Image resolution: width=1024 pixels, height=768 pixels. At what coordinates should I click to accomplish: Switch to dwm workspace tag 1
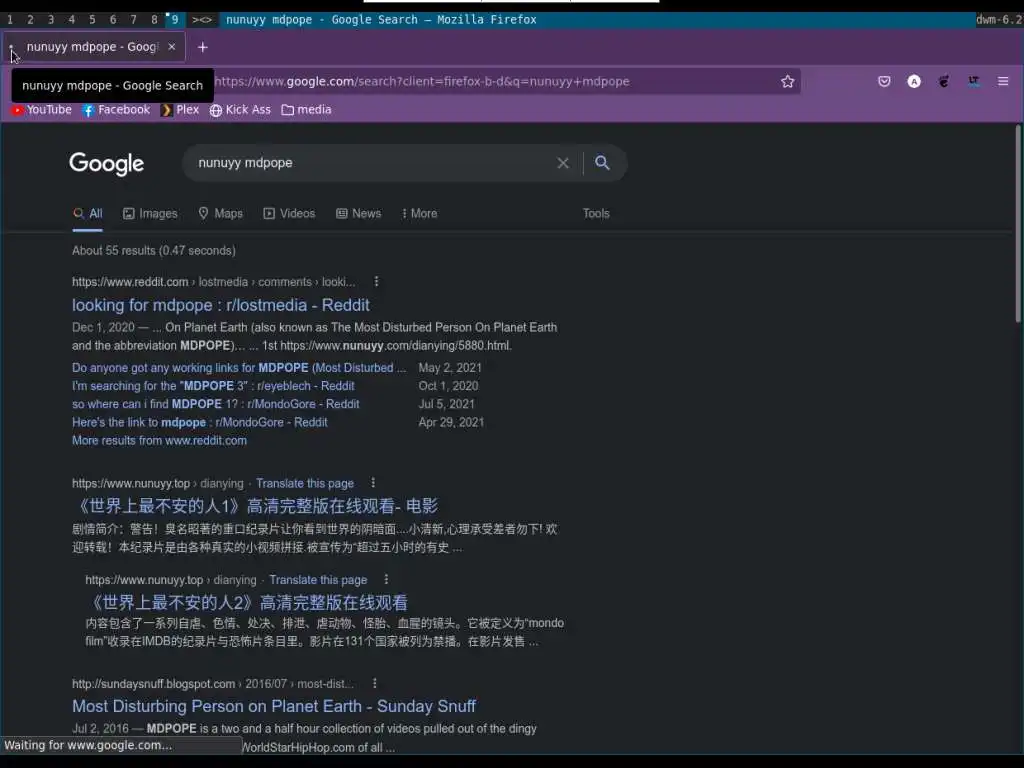10,20
